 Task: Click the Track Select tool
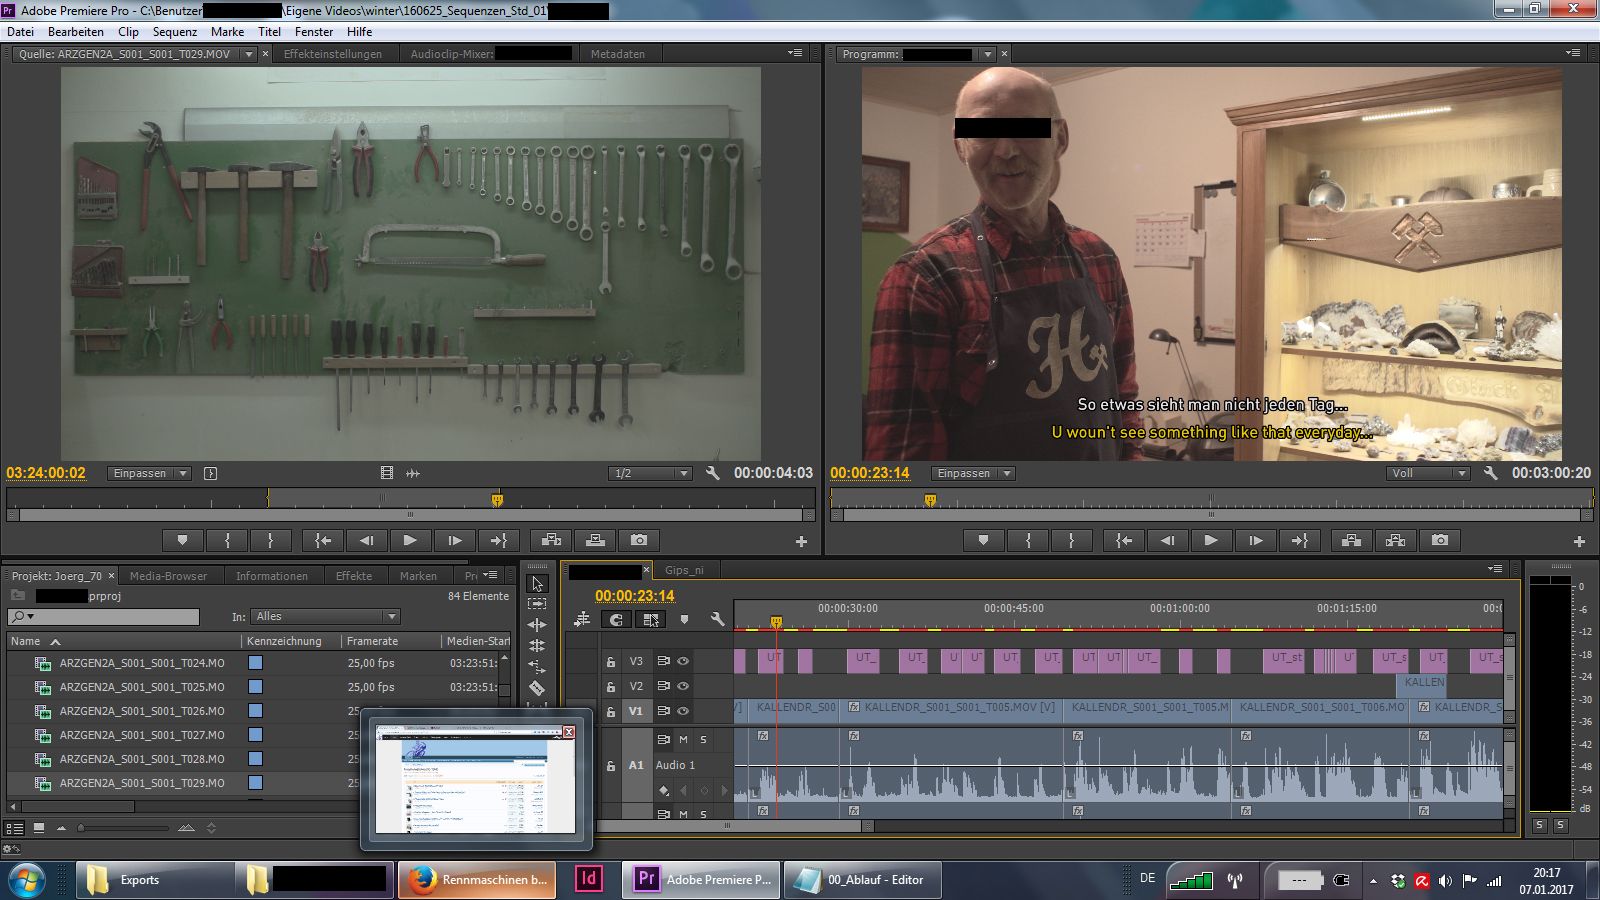(537, 603)
